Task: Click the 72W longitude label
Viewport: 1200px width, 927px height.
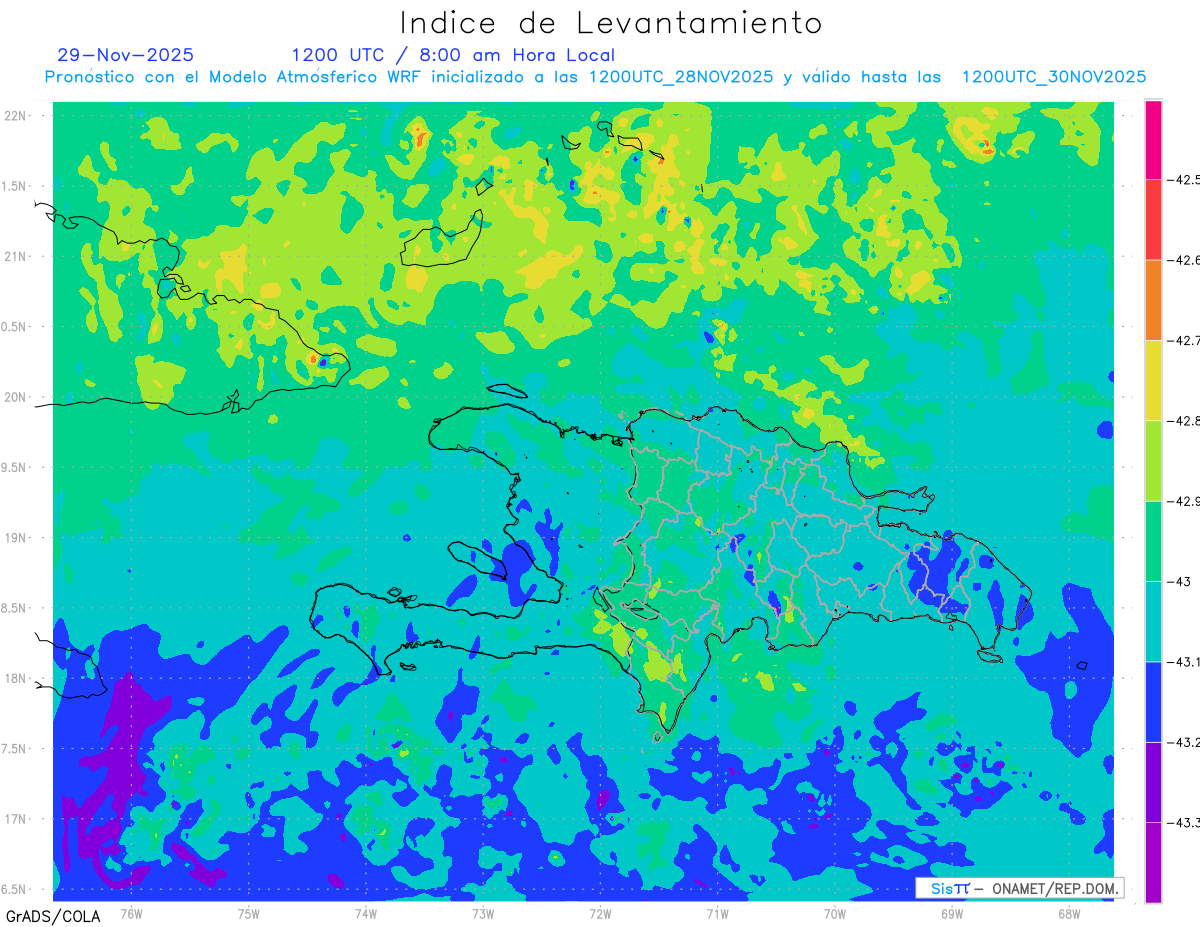Action: pyautogui.click(x=600, y=913)
